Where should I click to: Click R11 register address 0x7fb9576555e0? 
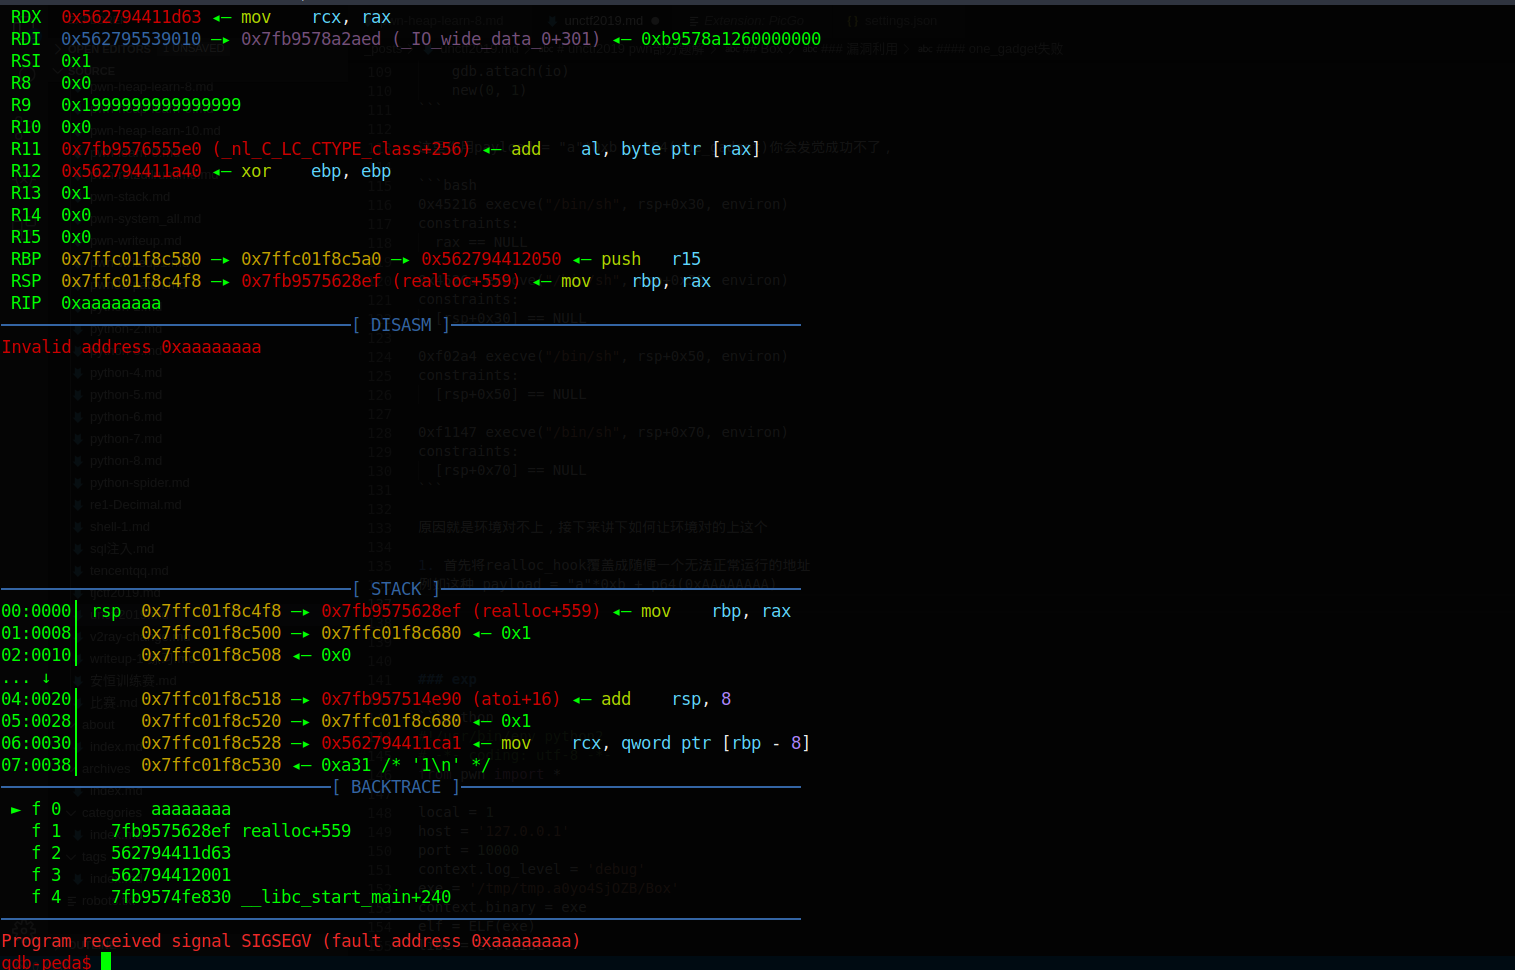(131, 149)
